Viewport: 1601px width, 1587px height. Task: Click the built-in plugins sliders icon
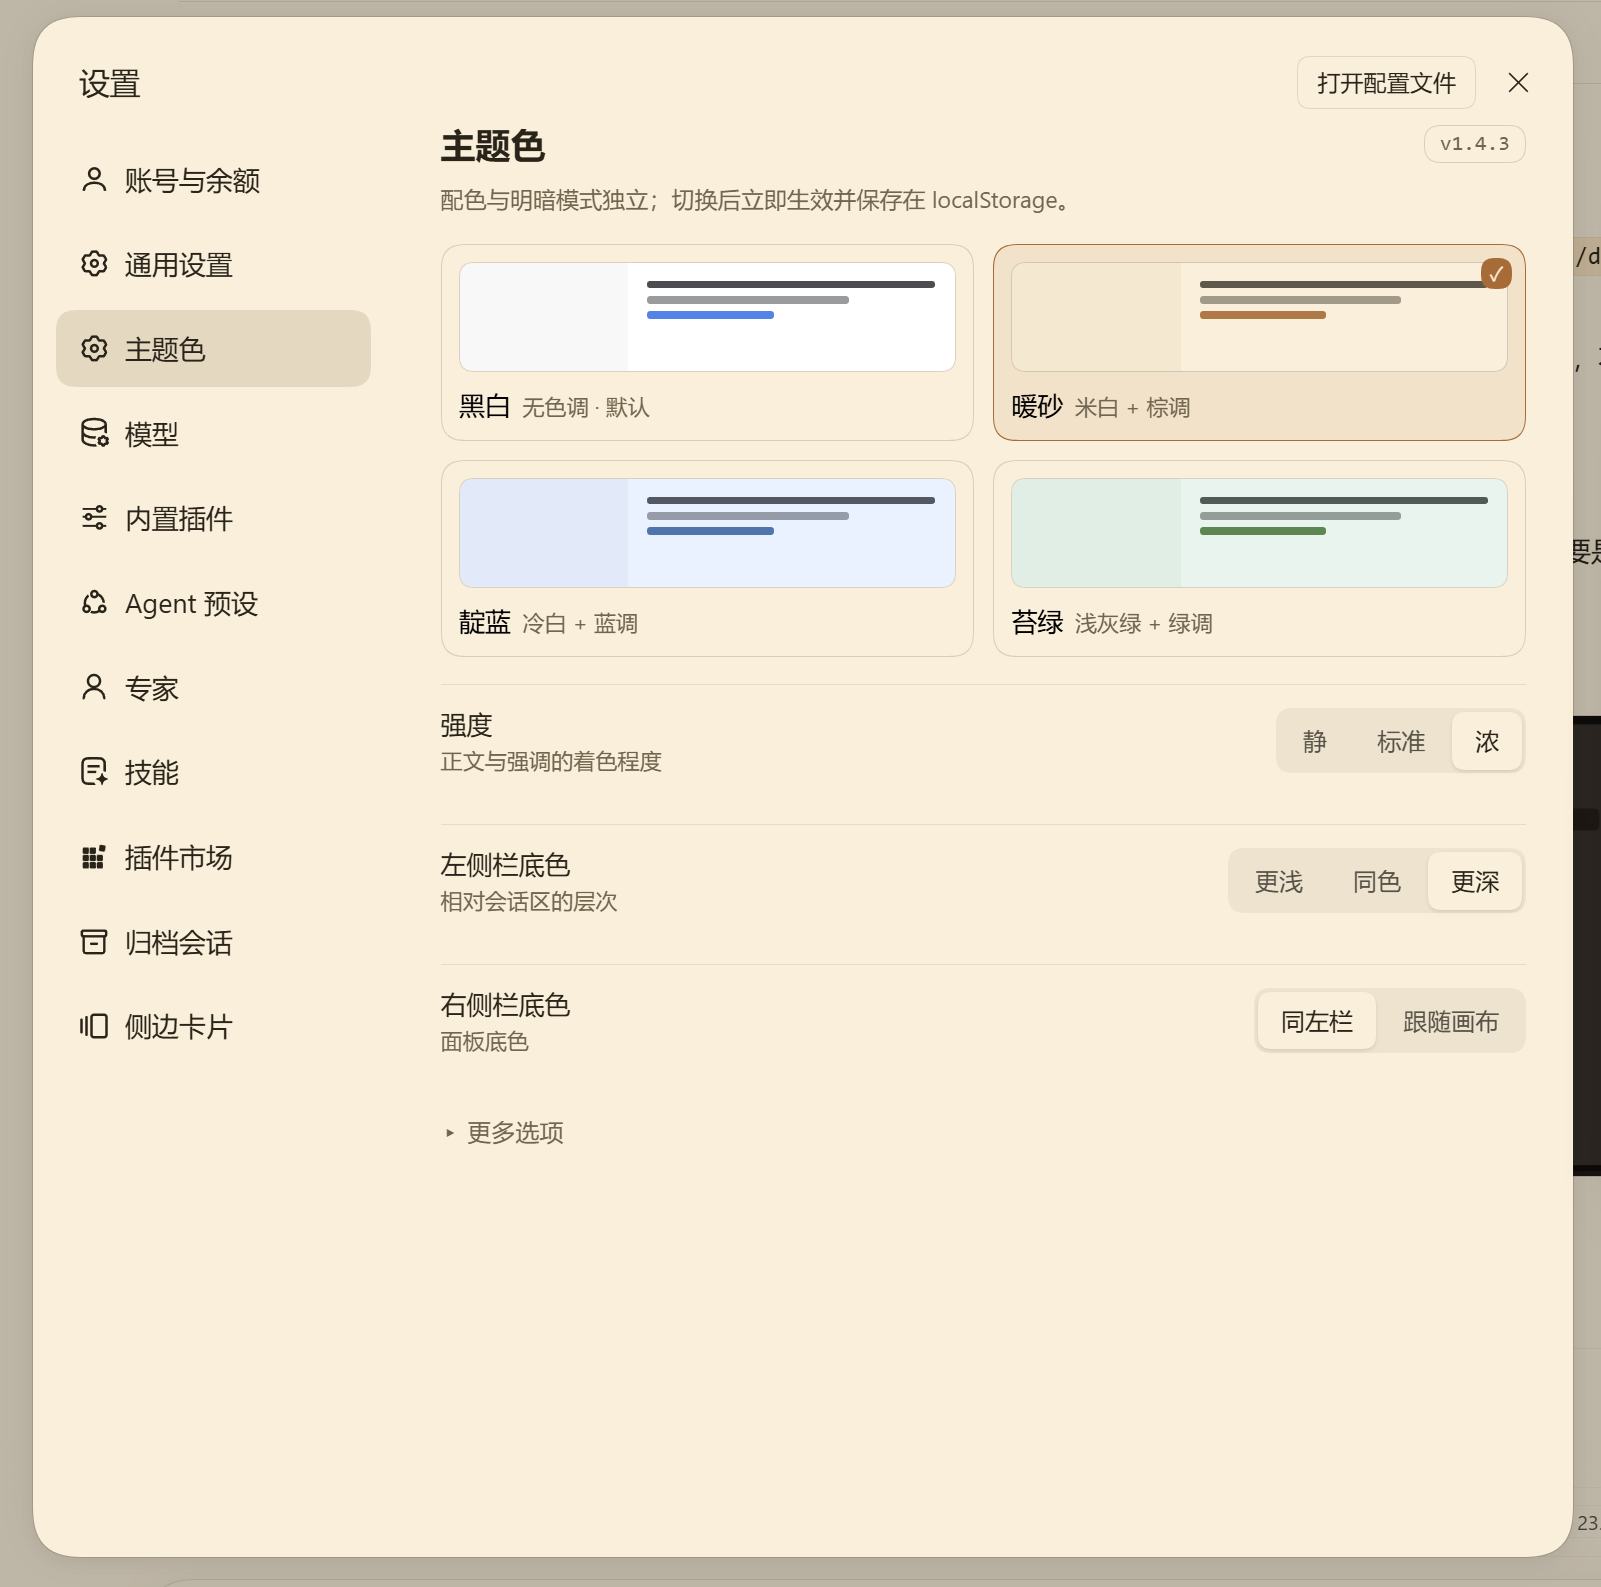tap(94, 518)
